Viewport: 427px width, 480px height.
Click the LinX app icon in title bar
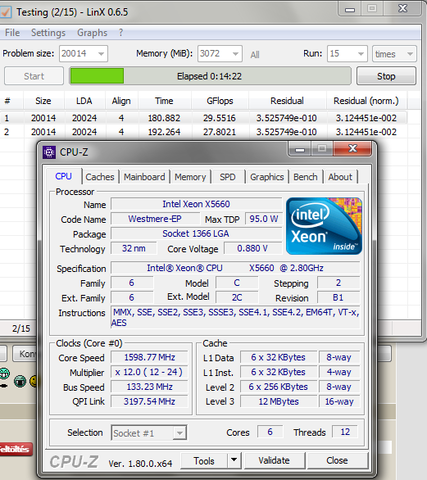coord(5,12)
